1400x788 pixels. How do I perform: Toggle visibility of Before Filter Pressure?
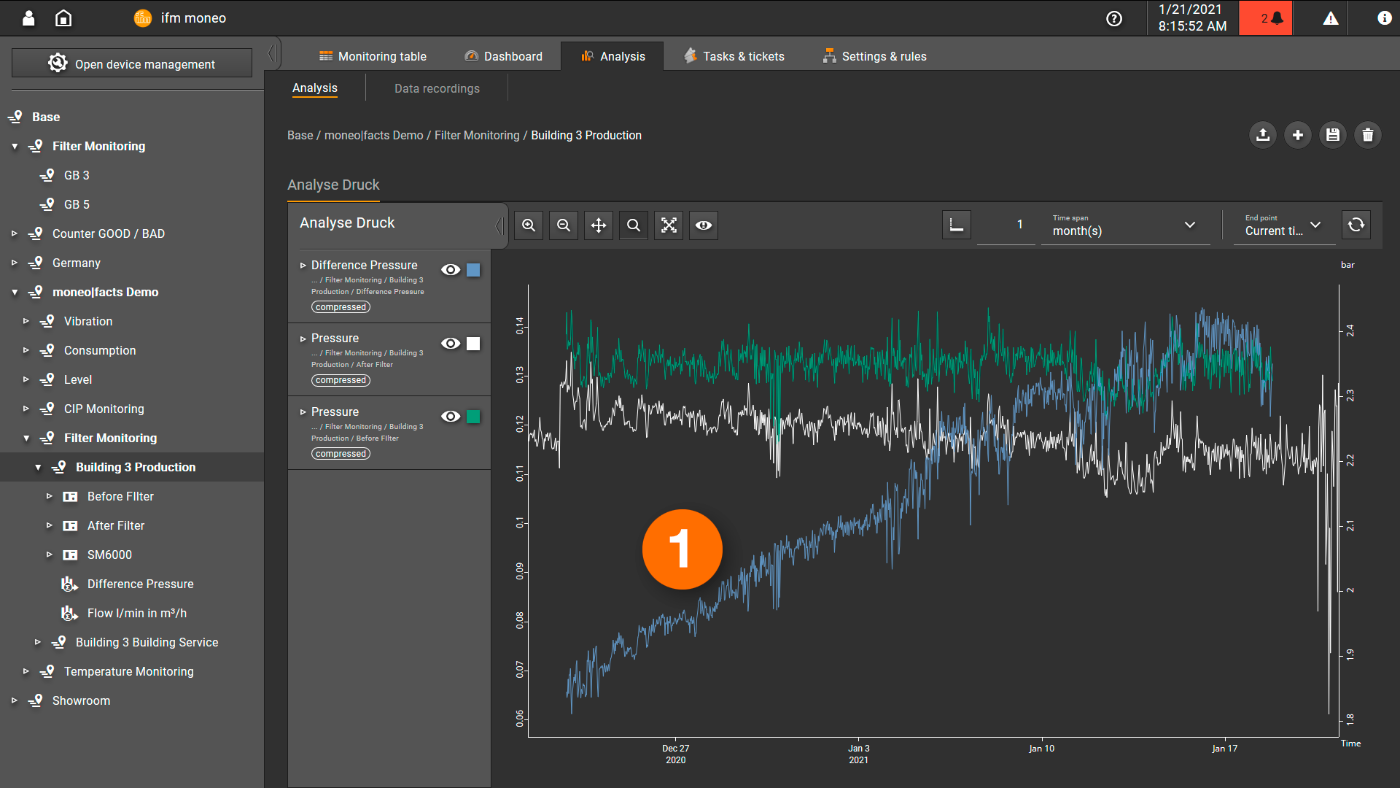click(451, 417)
